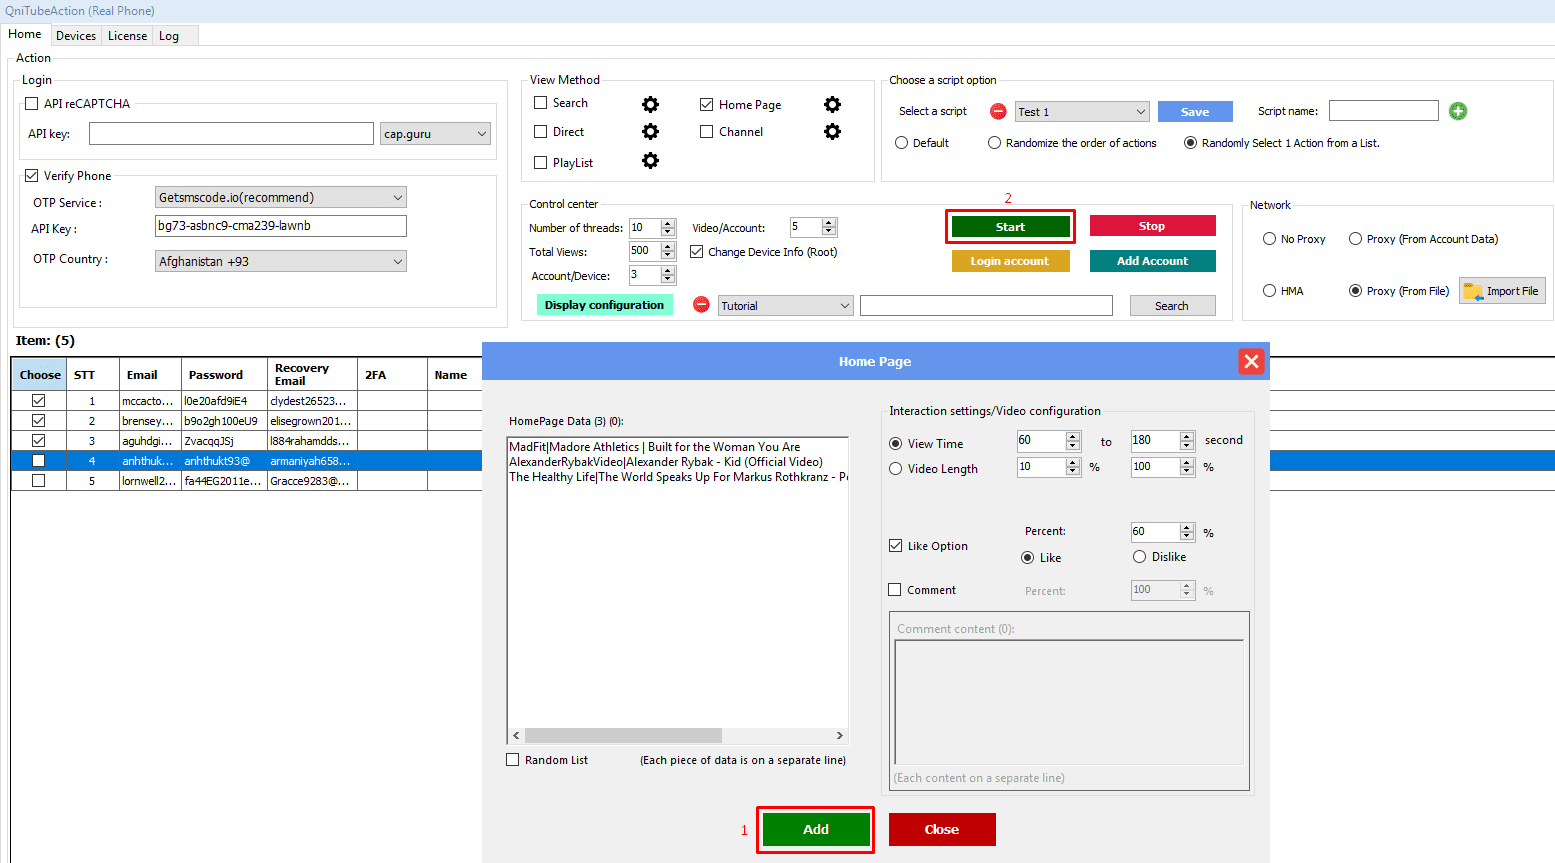The image size is (1555, 863).
Task: Select HMA network option
Action: tap(1269, 291)
